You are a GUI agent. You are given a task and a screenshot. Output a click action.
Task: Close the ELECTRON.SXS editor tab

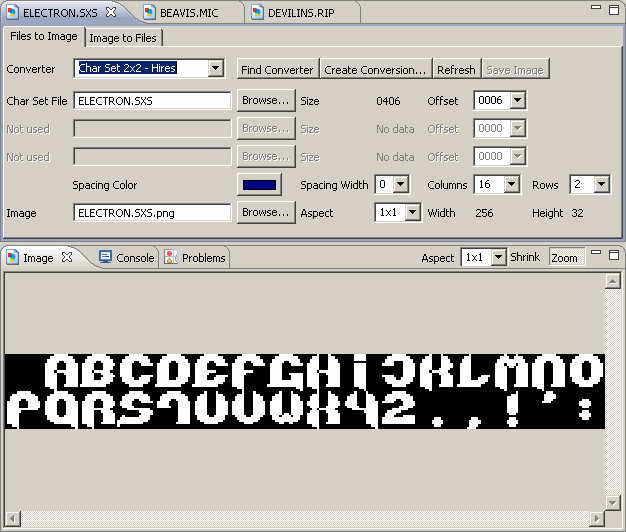[x=111, y=13]
